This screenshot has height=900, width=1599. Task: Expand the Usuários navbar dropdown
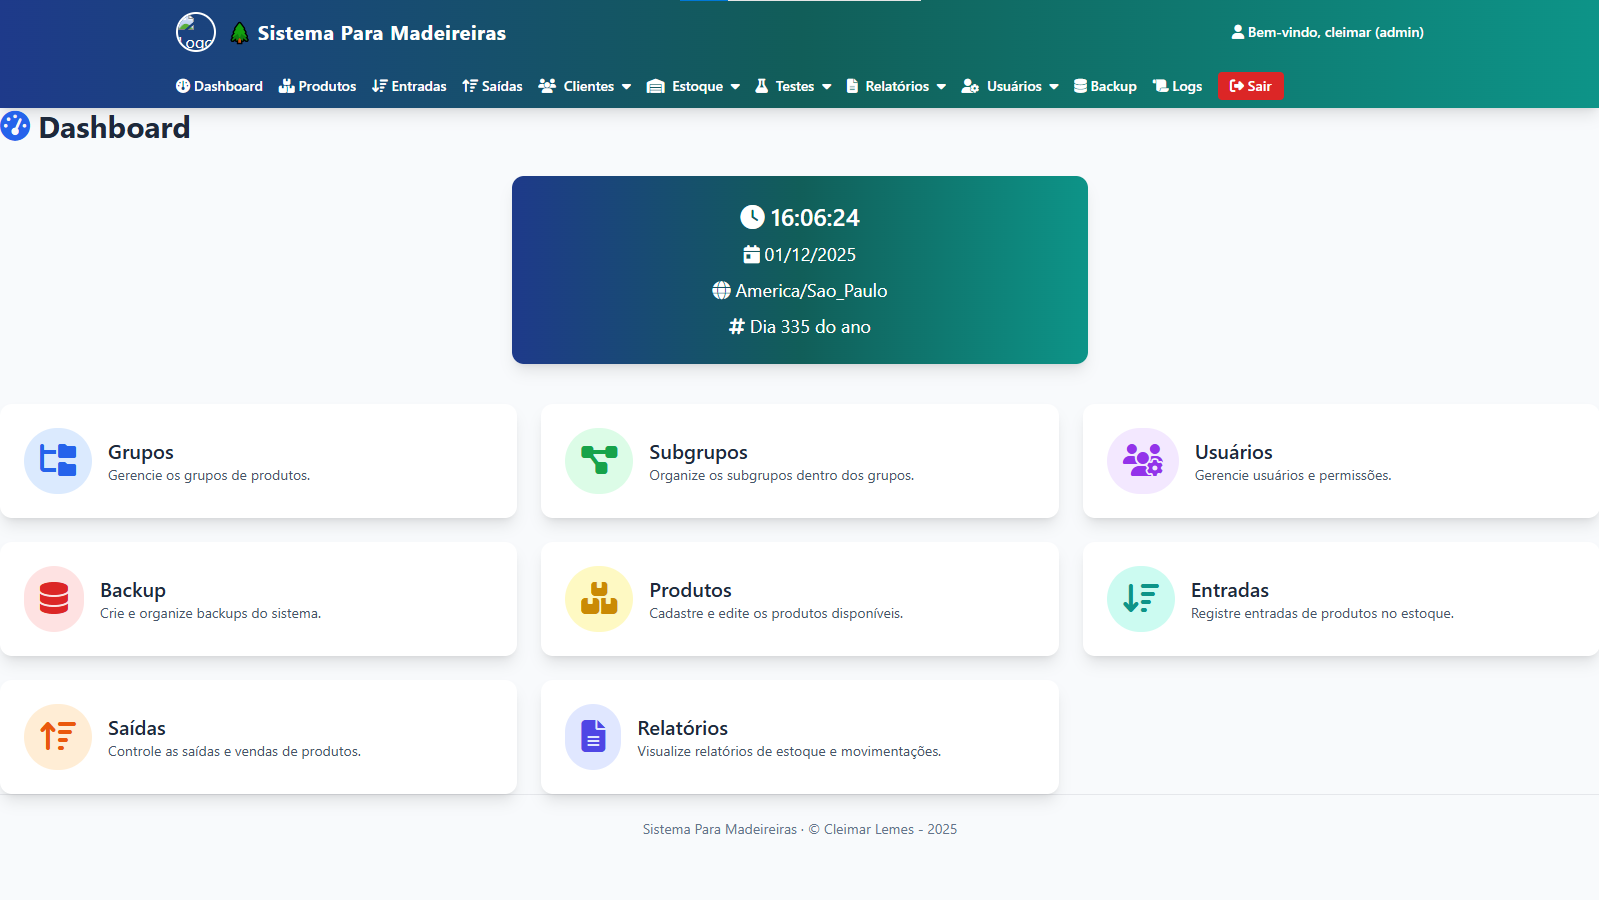point(1010,86)
